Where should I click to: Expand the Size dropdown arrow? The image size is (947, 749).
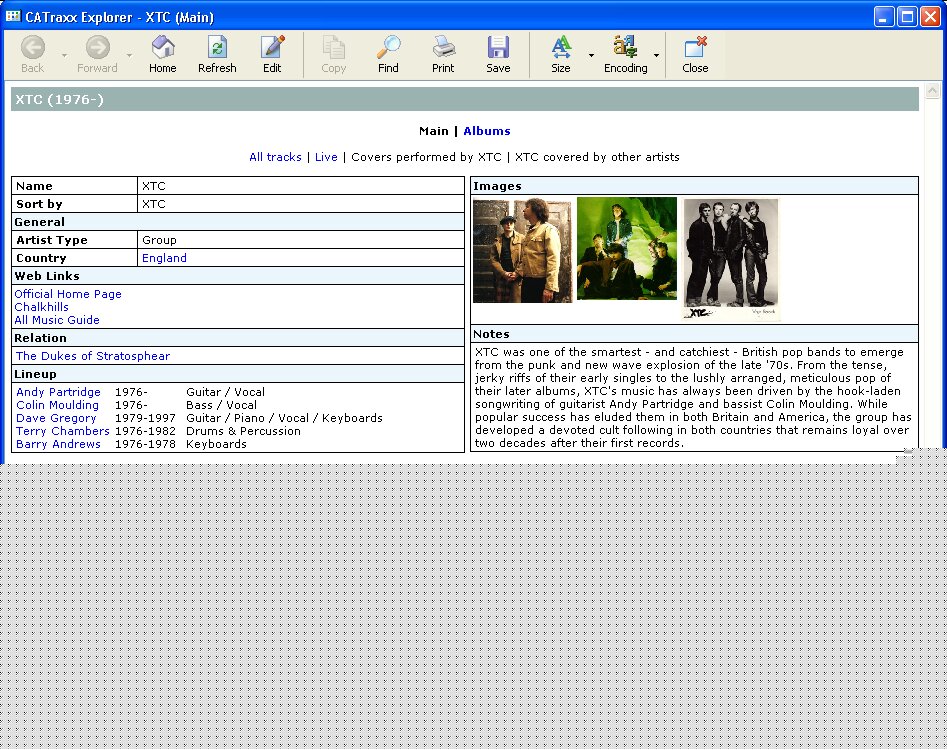click(x=591, y=56)
